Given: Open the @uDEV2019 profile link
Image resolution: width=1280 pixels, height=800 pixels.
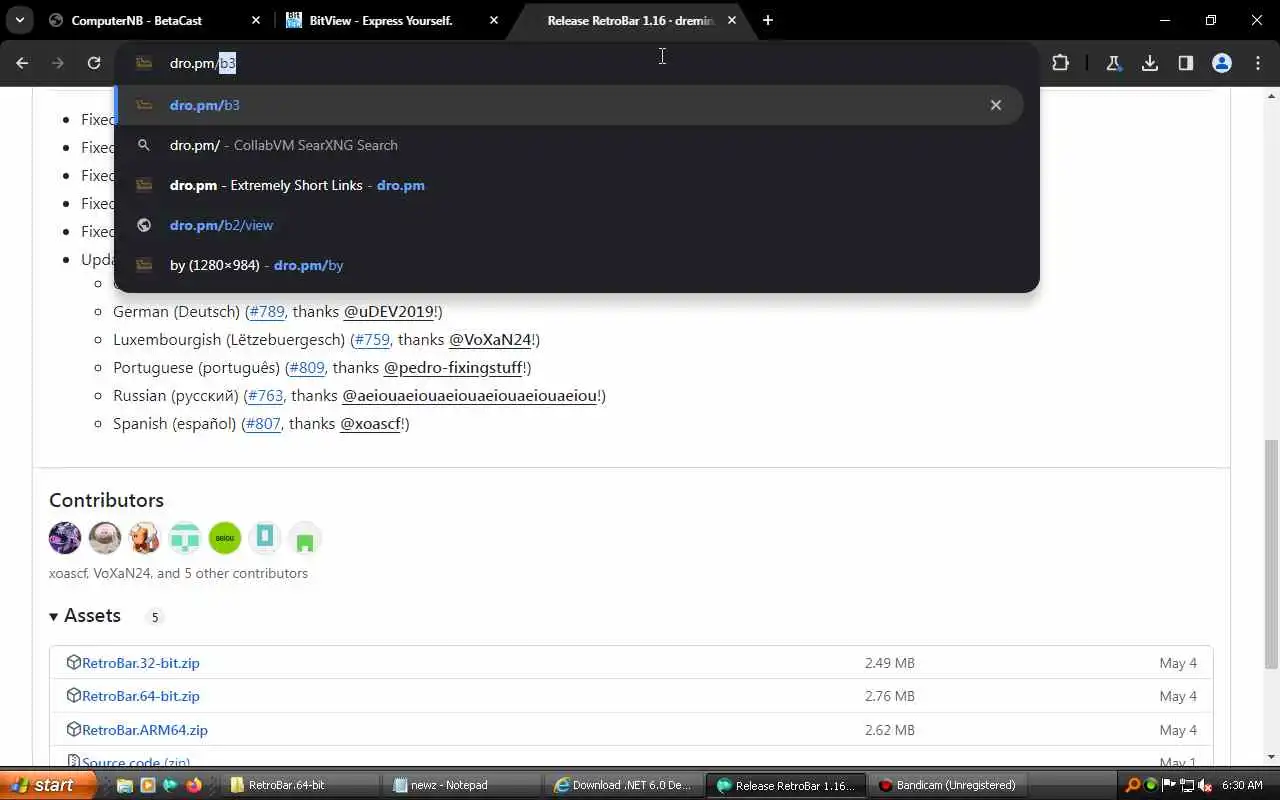Looking at the screenshot, I should point(388,311).
